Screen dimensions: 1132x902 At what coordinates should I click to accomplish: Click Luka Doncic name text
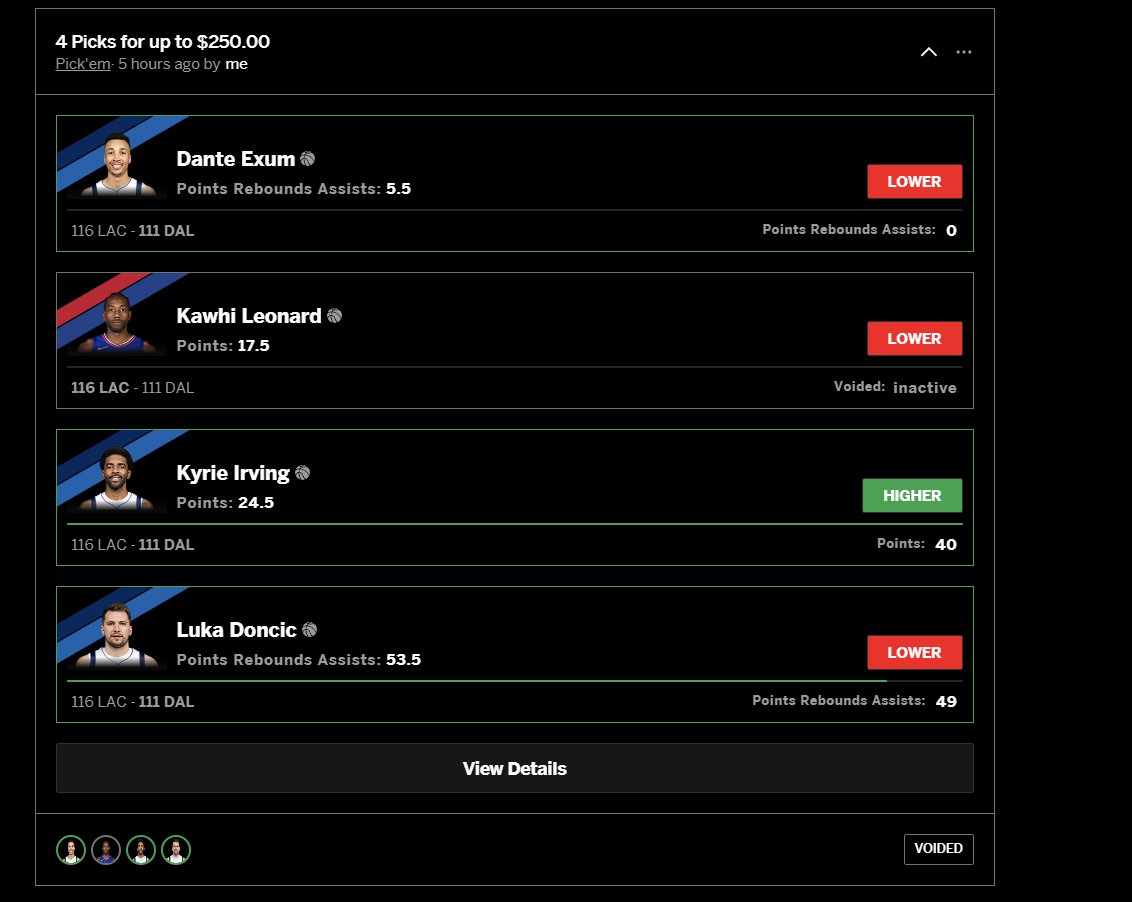pyautogui.click(x=236, y=630)
